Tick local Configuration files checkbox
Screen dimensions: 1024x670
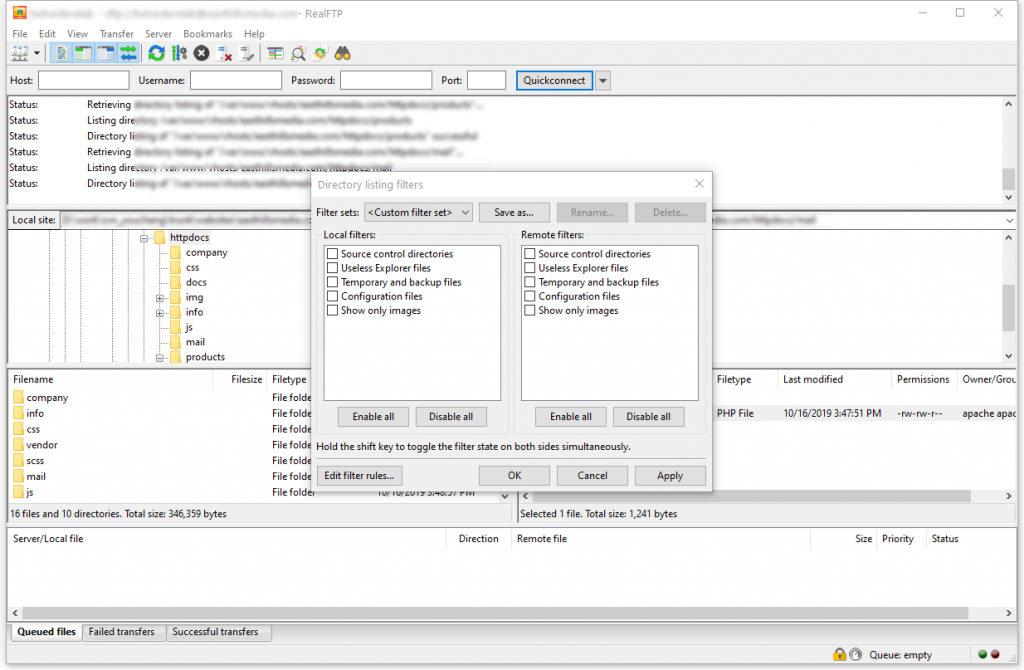(332, 296)
